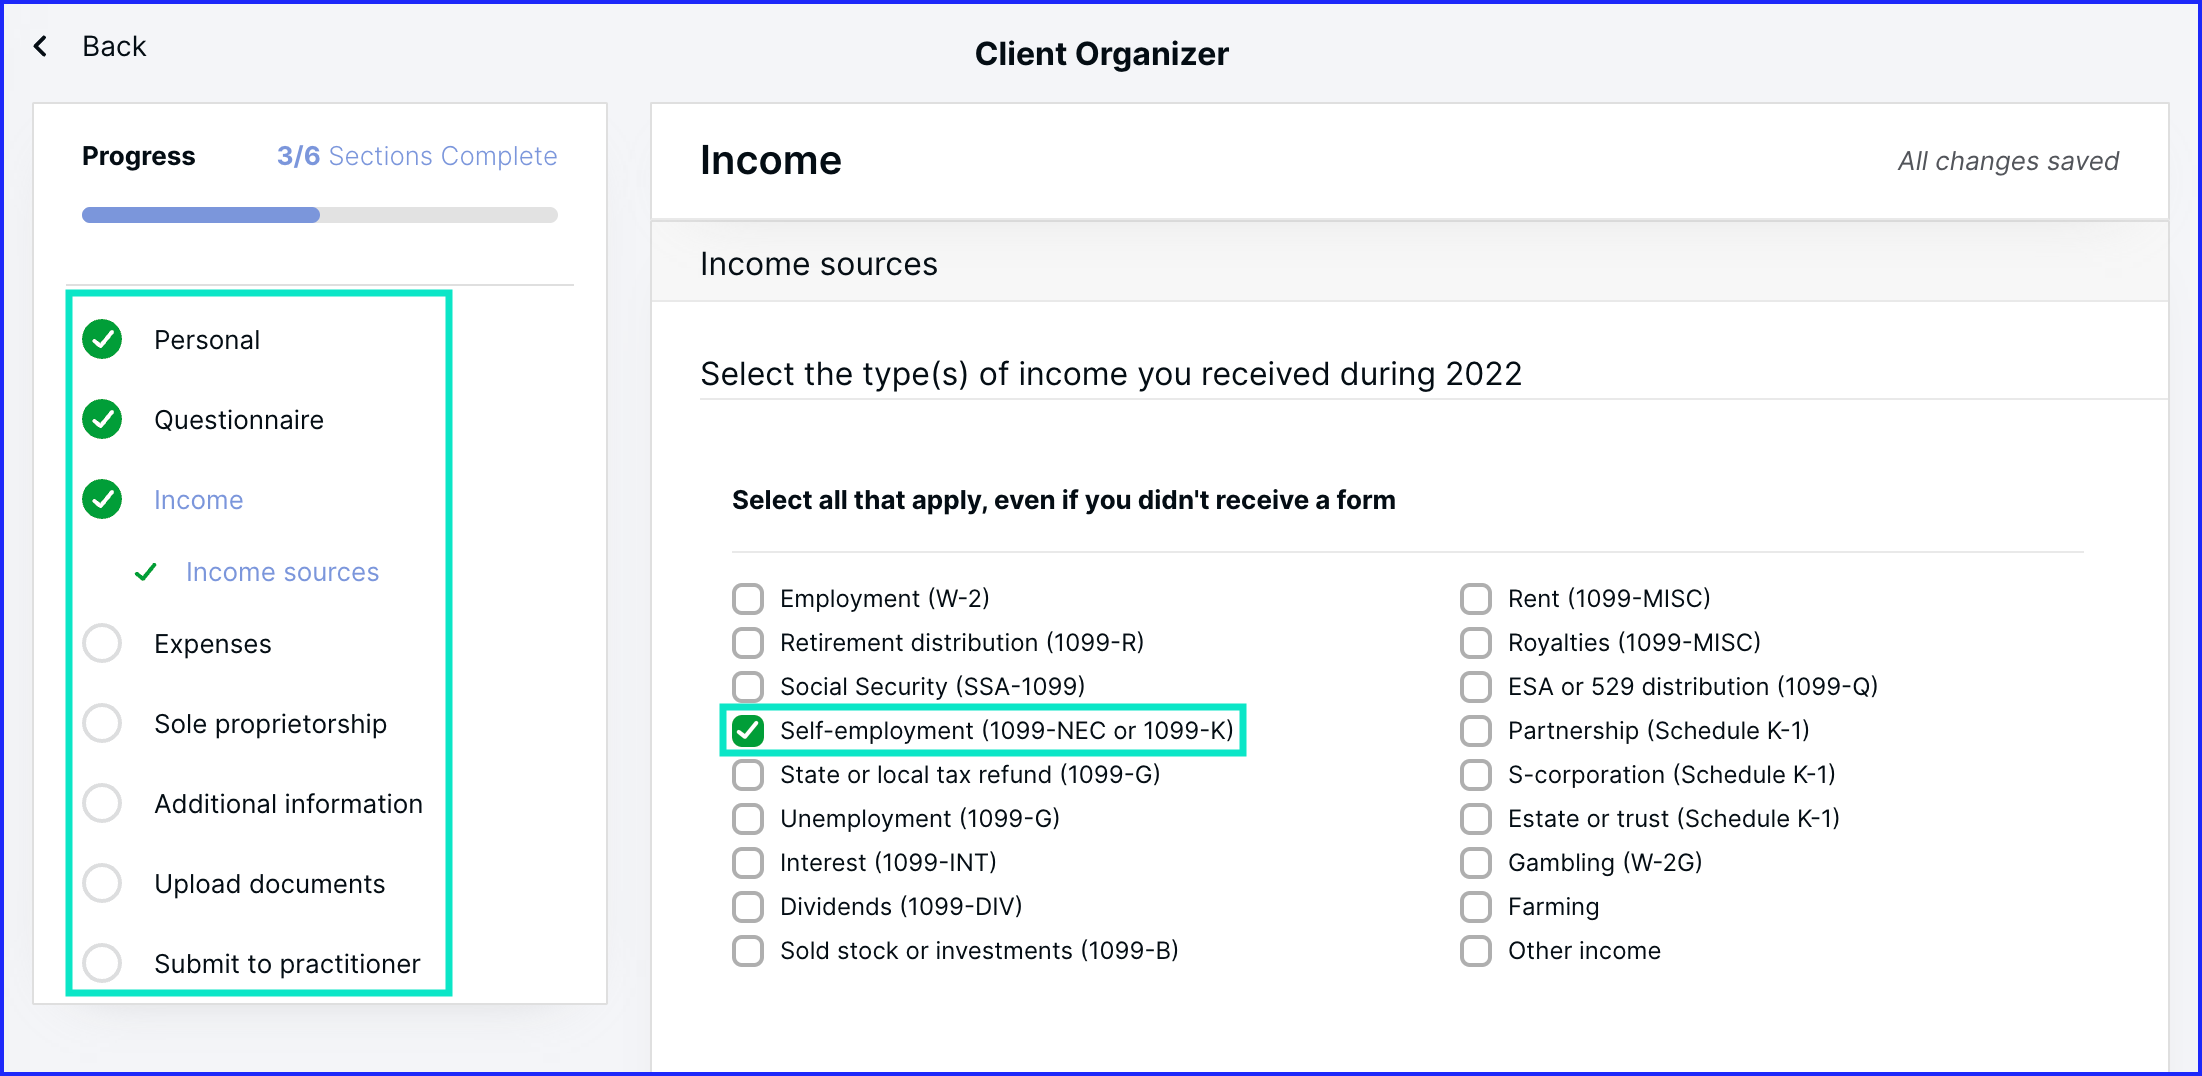Viewport: 2202px width, 1076px height.
Task: Click the Back link
Action: click(114, 46)
